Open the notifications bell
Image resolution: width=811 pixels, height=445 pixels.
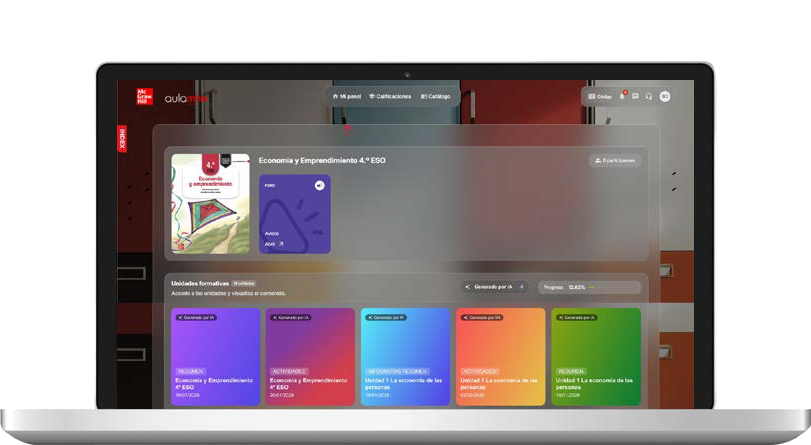click(x=623, y=96)
